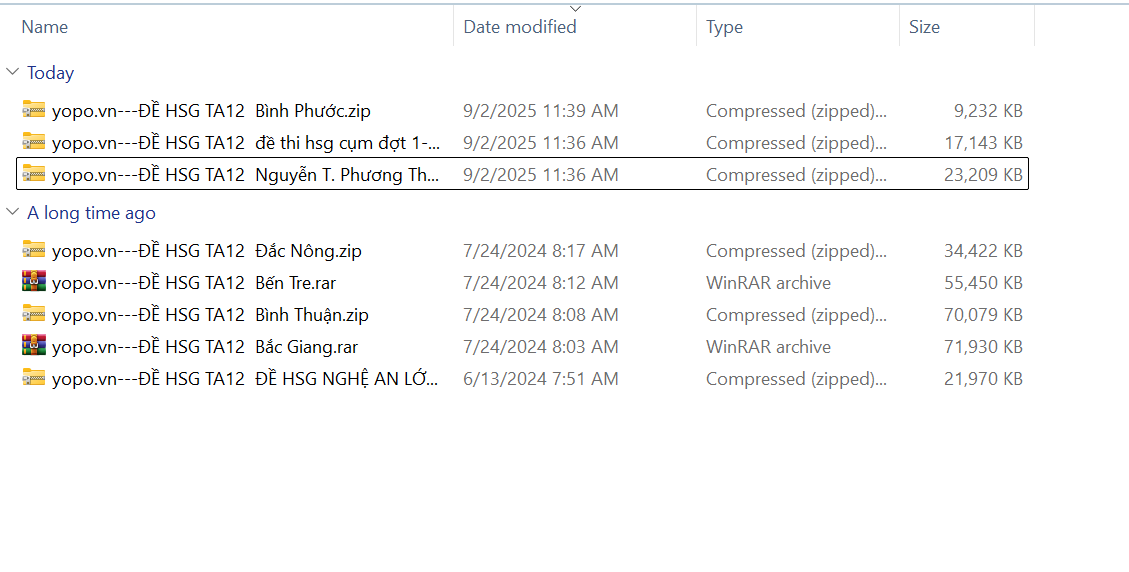The height and width of the screenshot is (572, 1129).
Task: Click the WinRAR icon for Bến Tre.rar
Action: tap(34, 282)
